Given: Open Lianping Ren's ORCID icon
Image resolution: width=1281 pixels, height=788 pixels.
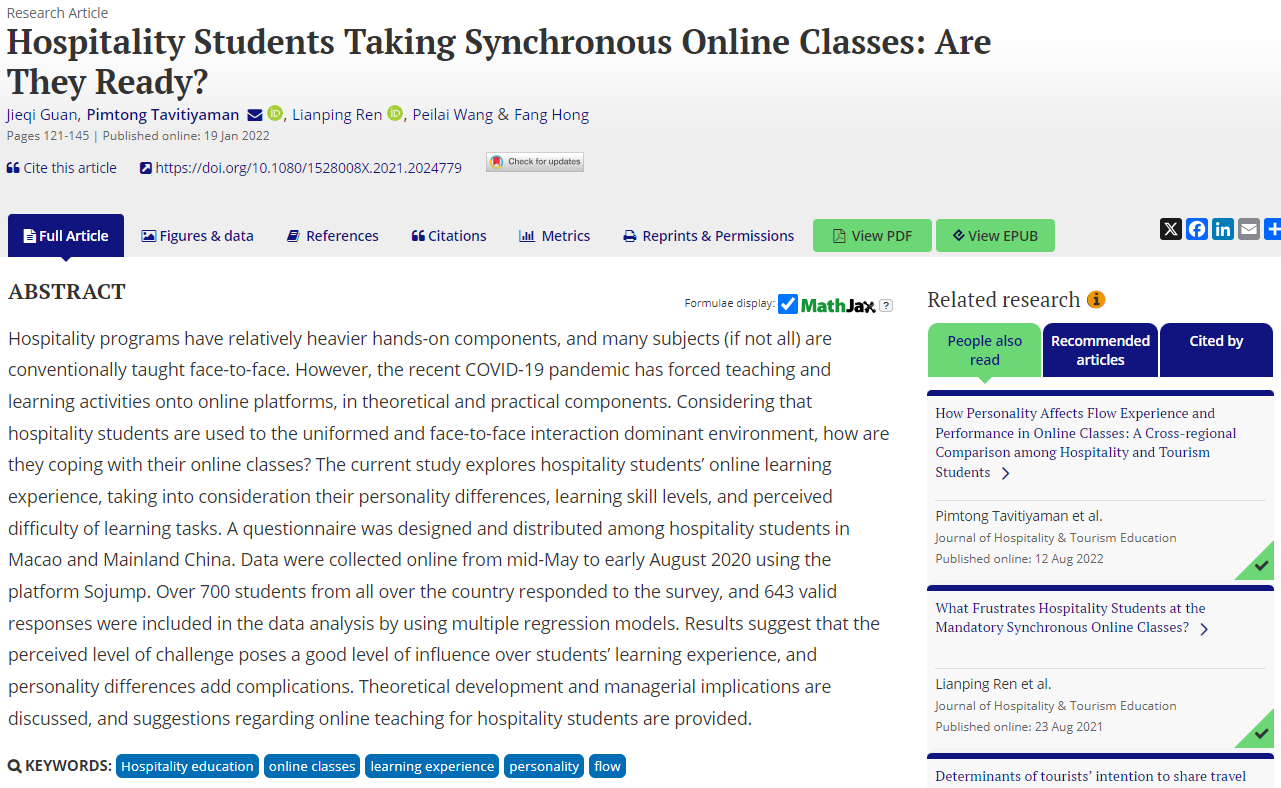Looking at the screenshot, I should (394, 114).
